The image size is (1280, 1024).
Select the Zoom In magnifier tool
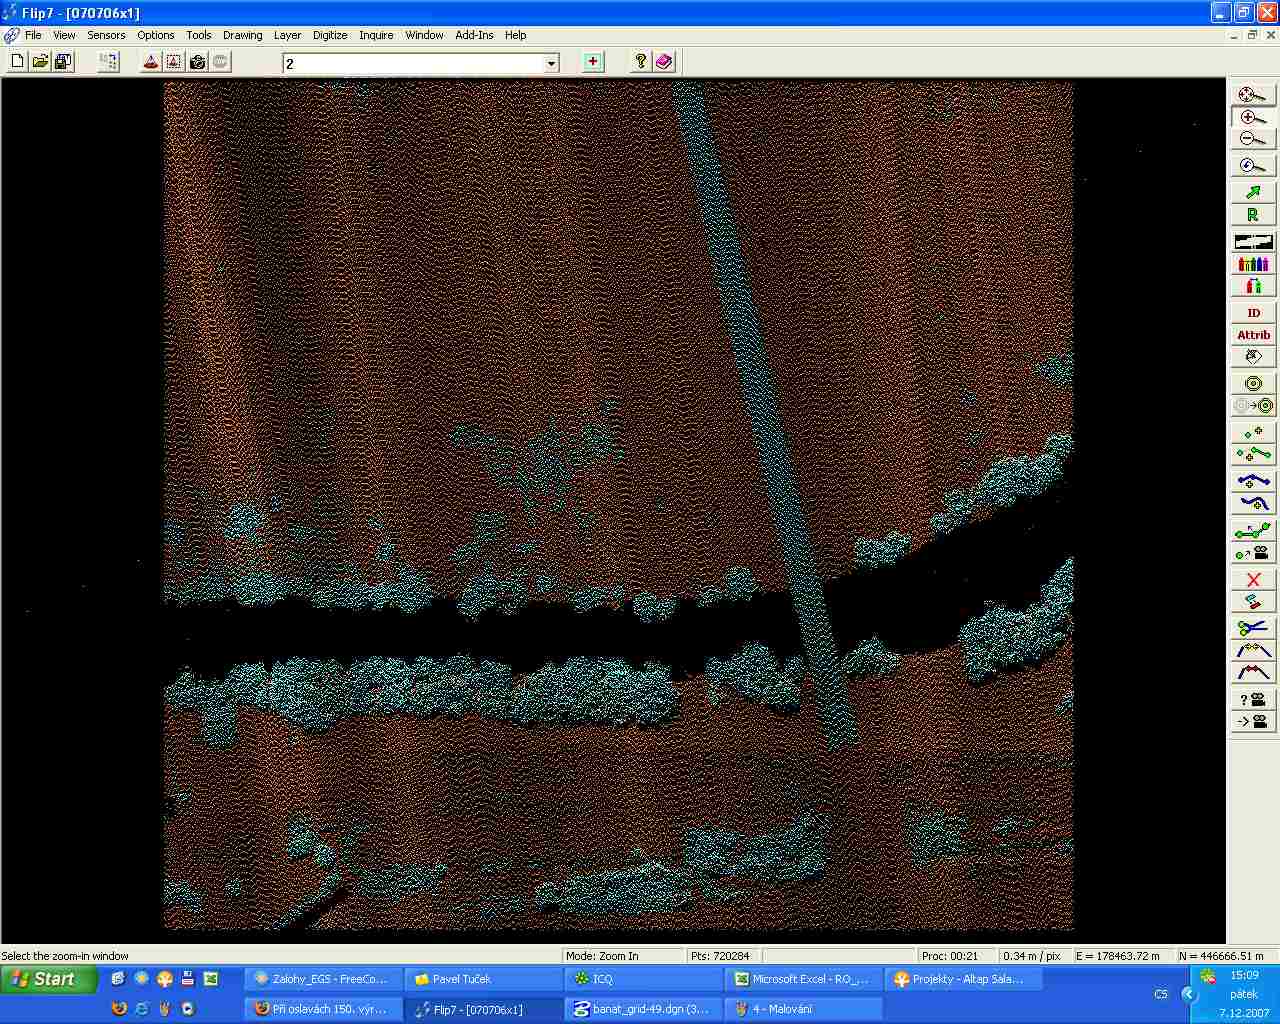point(1252,117)
